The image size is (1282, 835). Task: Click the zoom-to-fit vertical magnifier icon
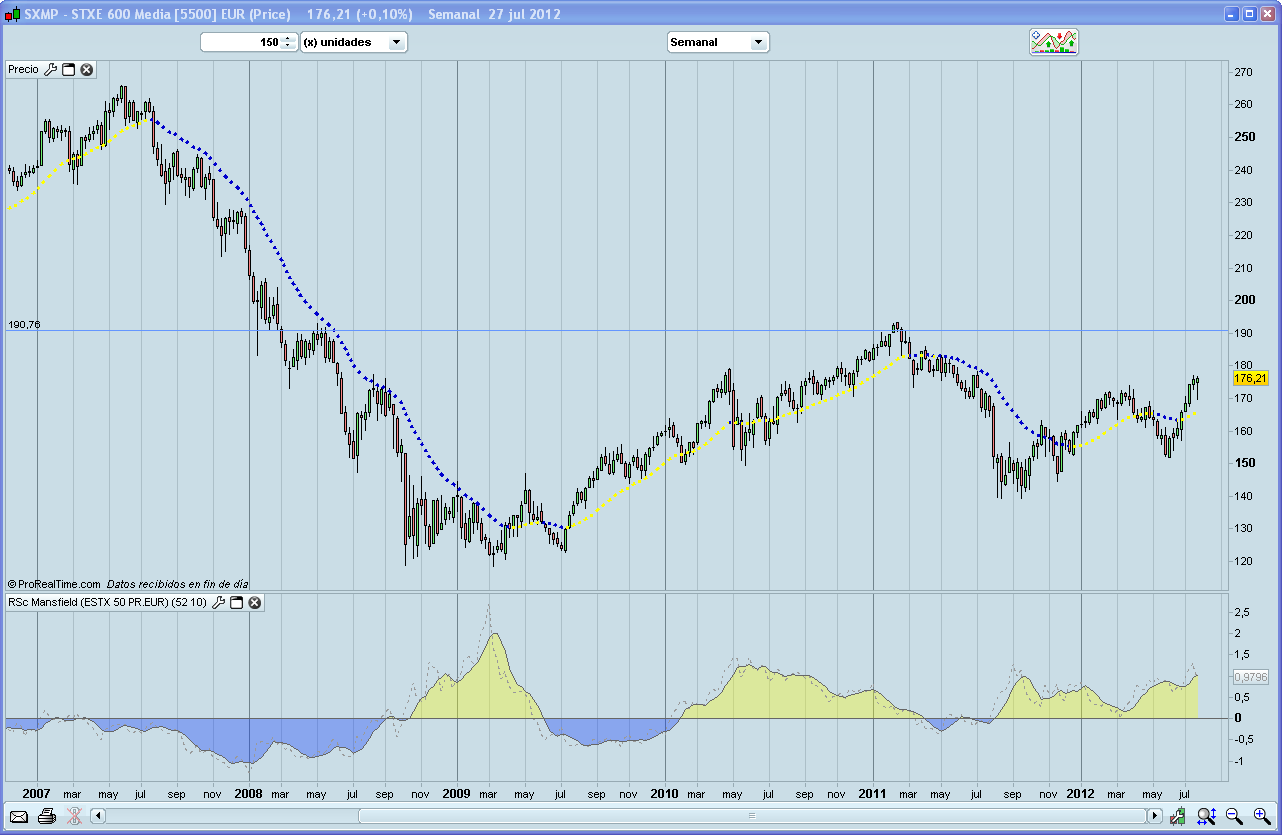(1206, 817)
